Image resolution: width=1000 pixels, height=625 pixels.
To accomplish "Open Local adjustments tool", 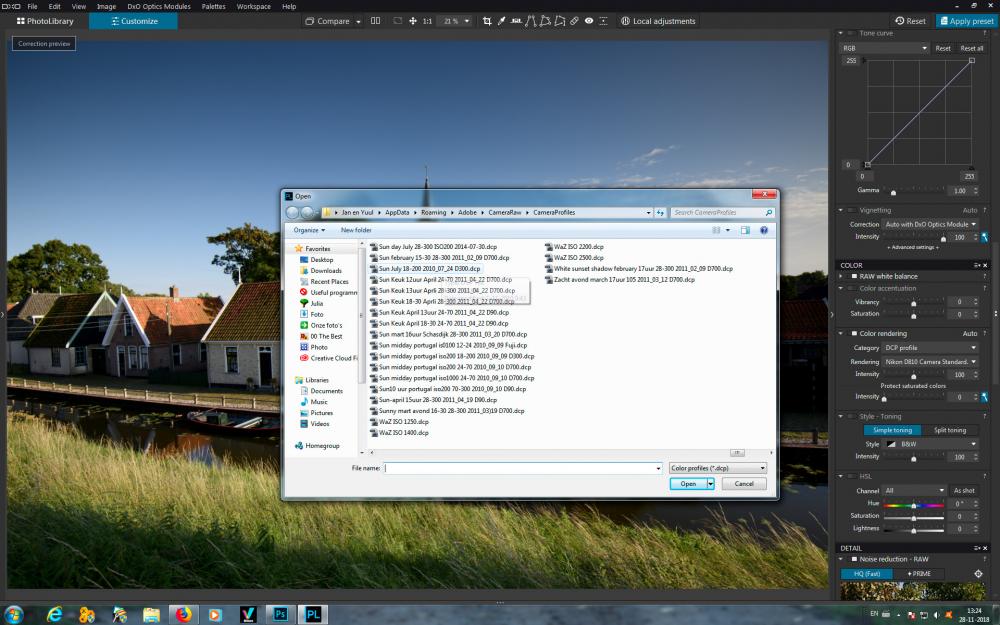I will (658, 21).
